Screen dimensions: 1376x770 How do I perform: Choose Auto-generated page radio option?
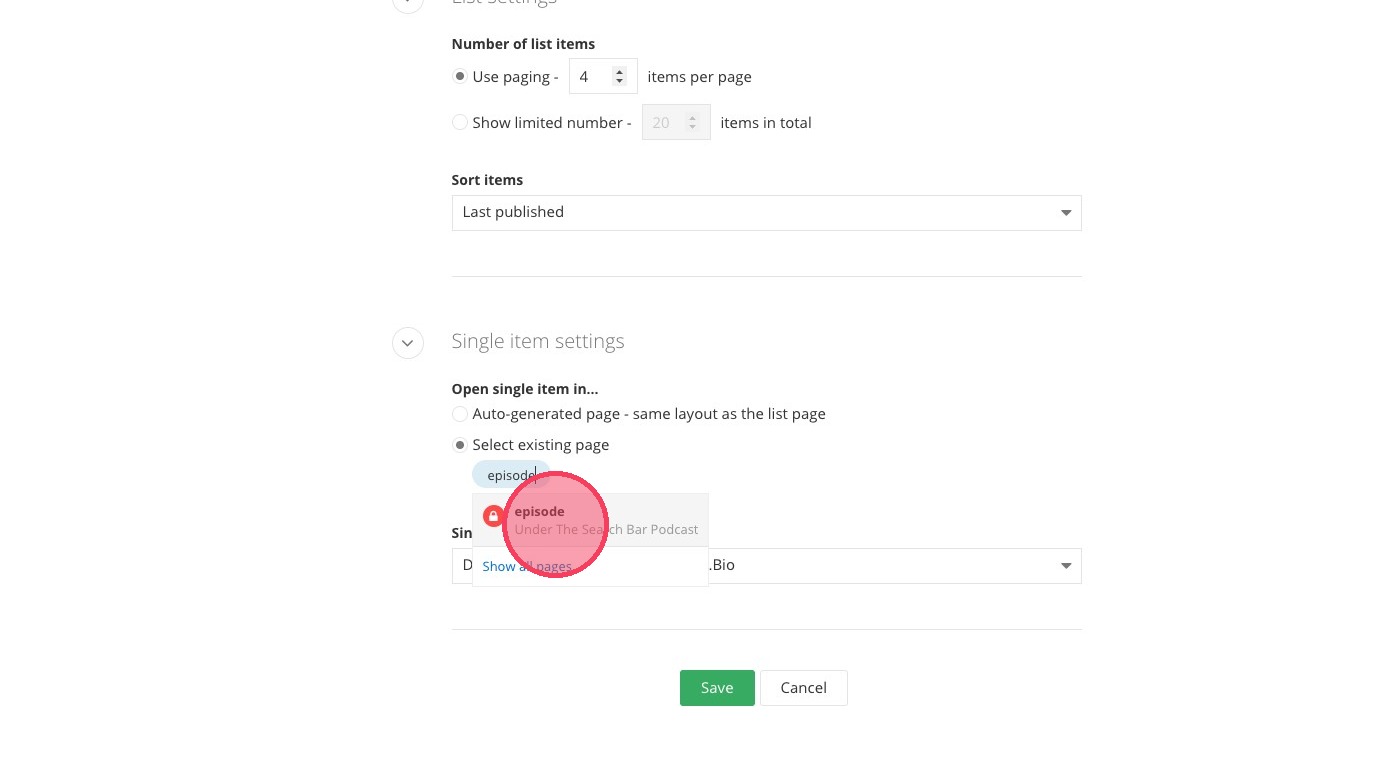click(460, 414)
